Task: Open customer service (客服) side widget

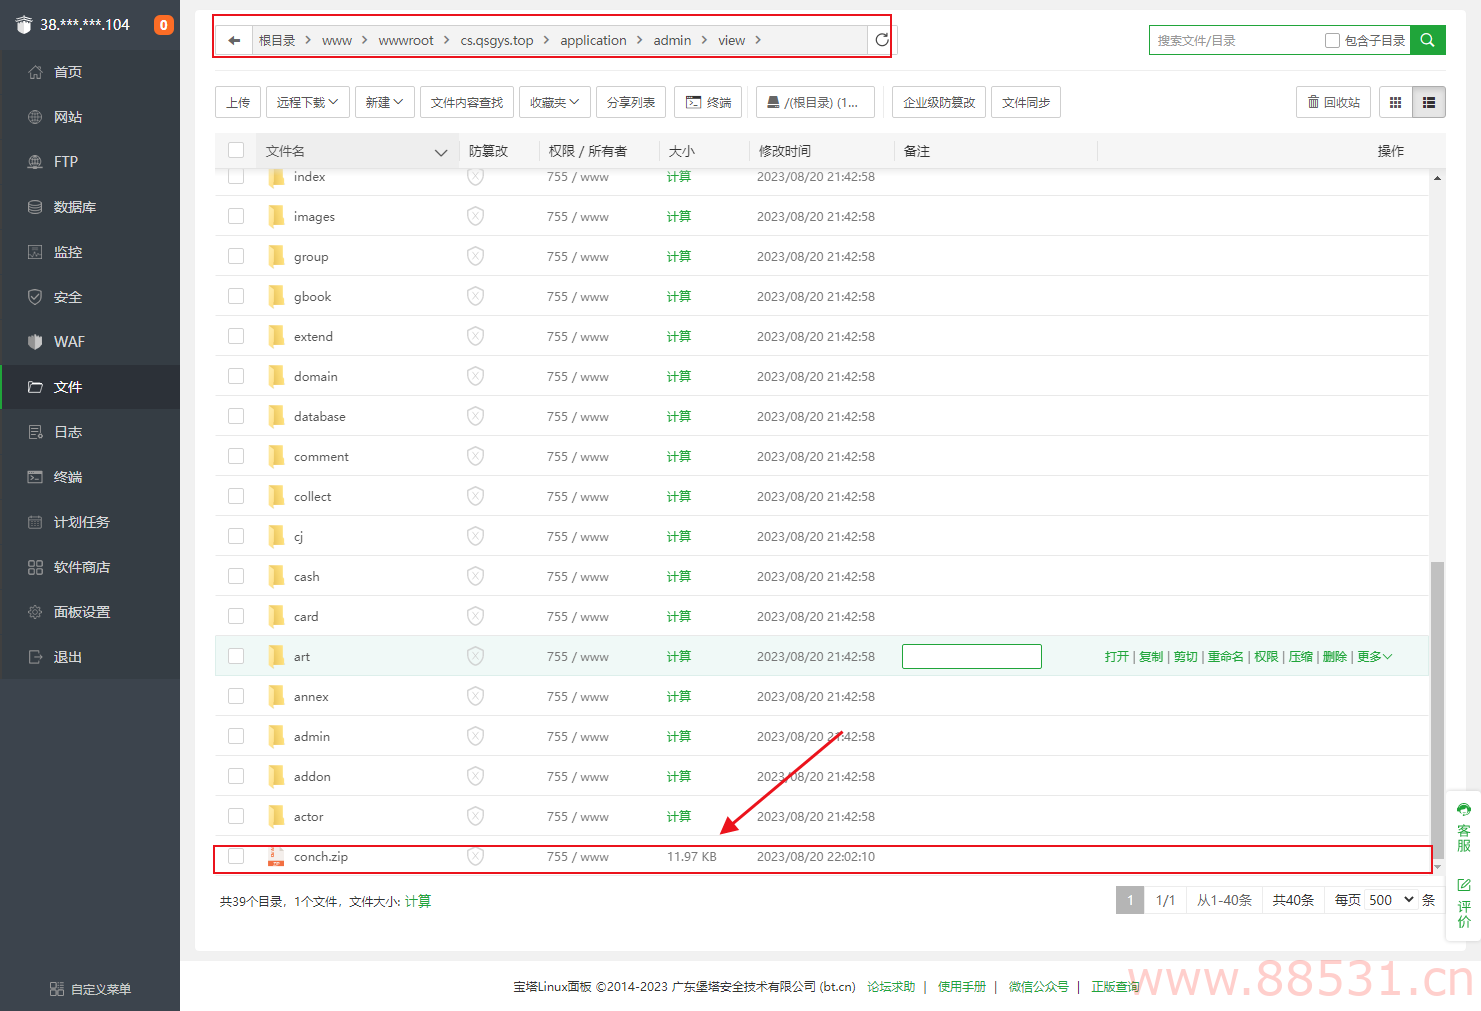Action: (x=1464, y=826)
